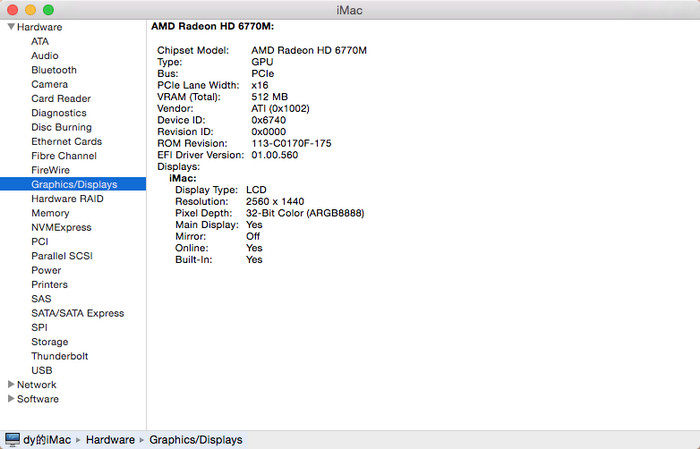The width and height of the screenshot is (700, 449).
Task: Click Graphics/Displays in the bottom path bar
Action: 196,440
